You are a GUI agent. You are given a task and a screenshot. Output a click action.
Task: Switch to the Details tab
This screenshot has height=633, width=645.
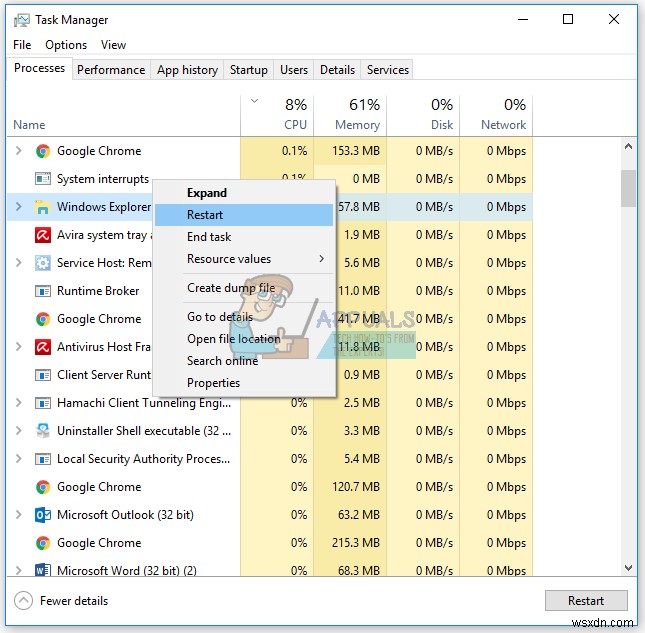pyautogui.click(x=337, y=70)
